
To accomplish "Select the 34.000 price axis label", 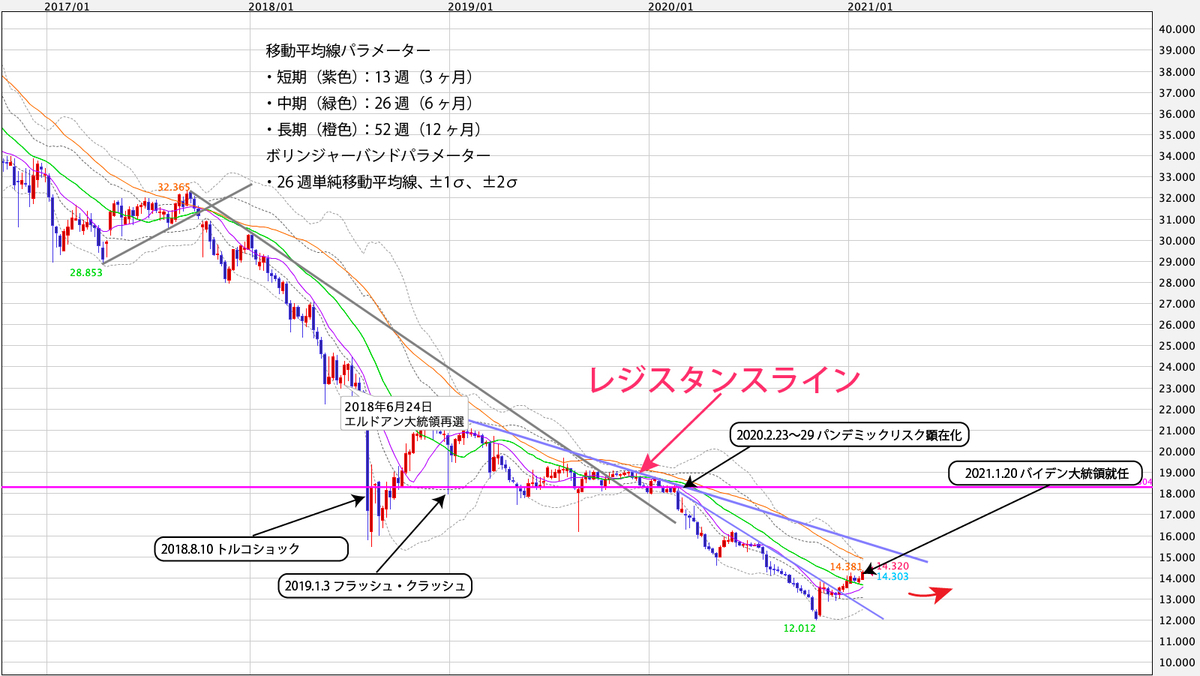I will (1177, 156).
